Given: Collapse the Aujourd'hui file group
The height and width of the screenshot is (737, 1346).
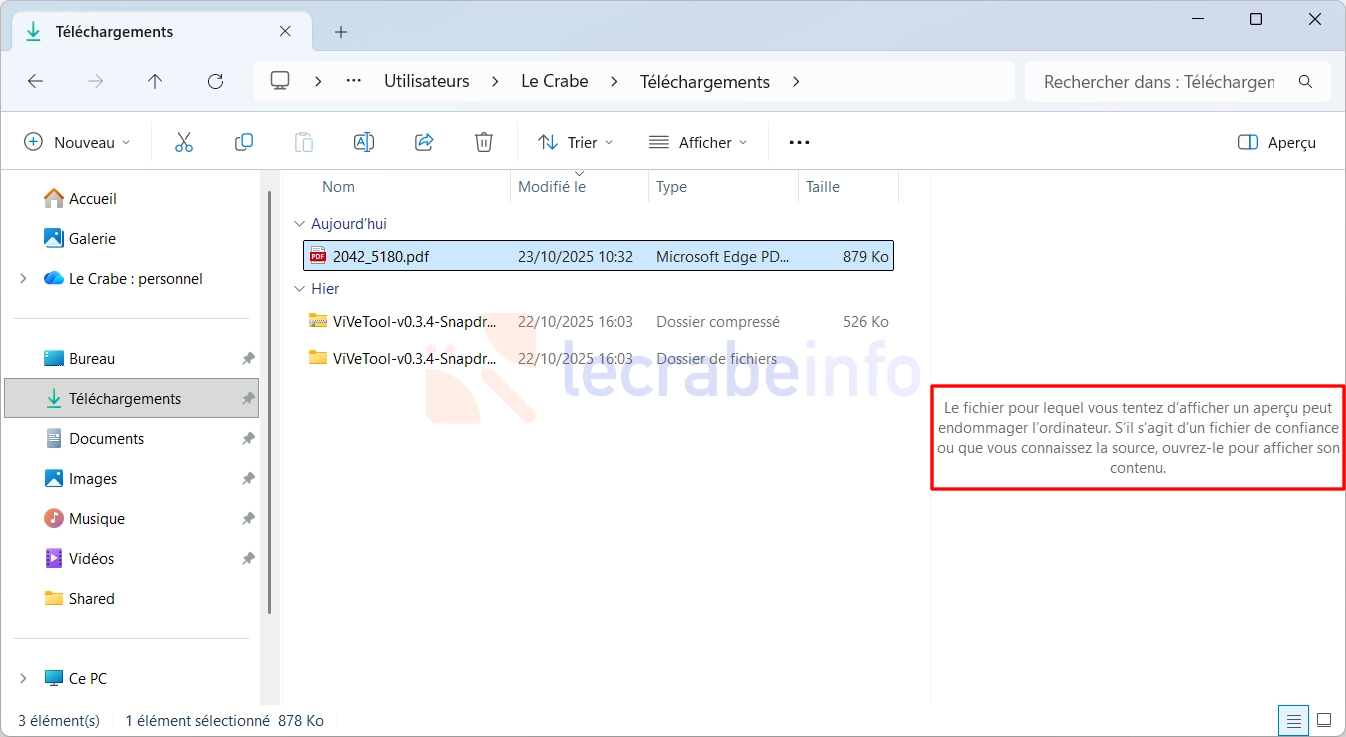Looking at the screenshot, I should [x=298, y=224].
